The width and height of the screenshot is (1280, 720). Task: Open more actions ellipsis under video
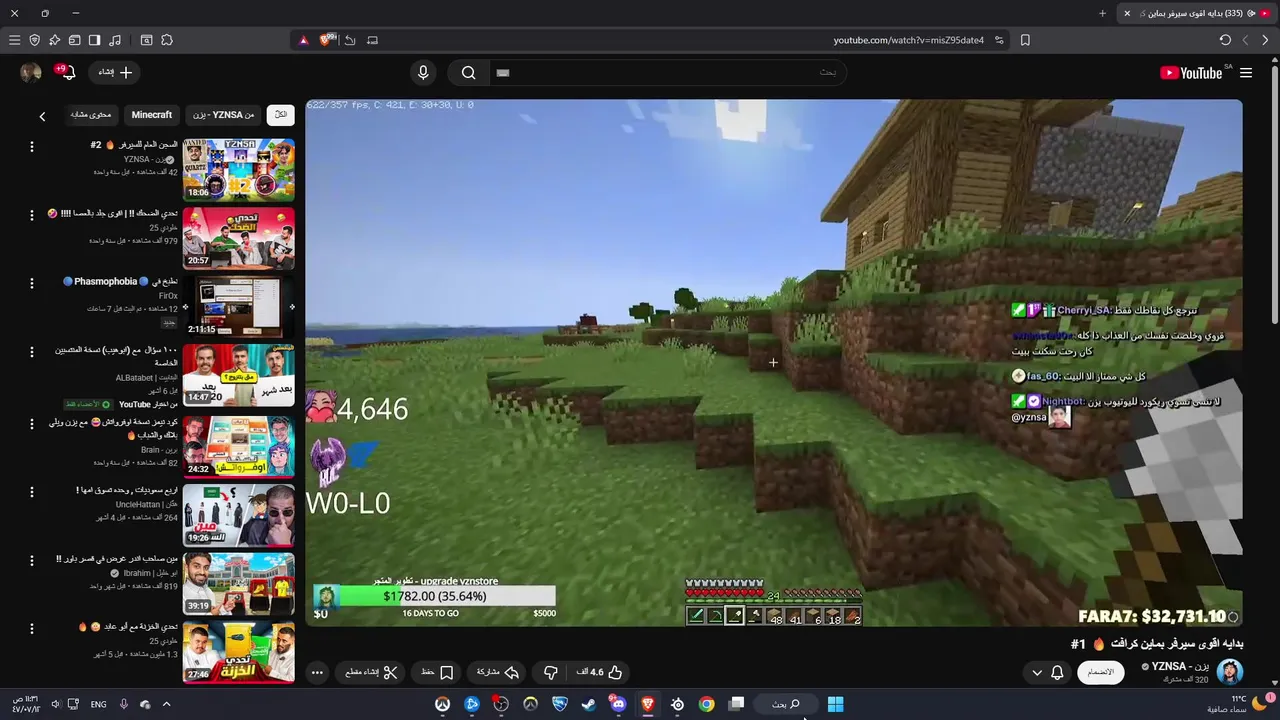pos(317,673)
